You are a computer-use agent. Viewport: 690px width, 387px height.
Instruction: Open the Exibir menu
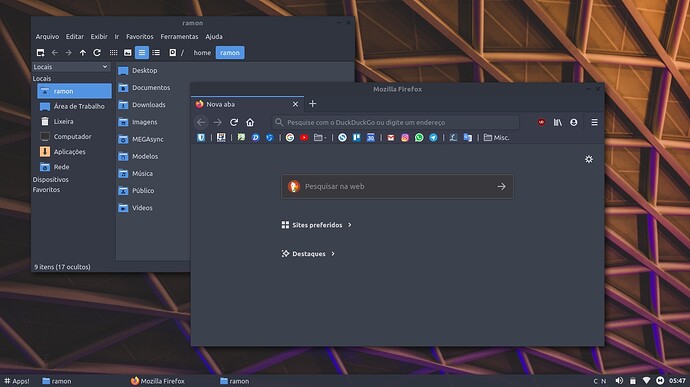pos(99,37)
